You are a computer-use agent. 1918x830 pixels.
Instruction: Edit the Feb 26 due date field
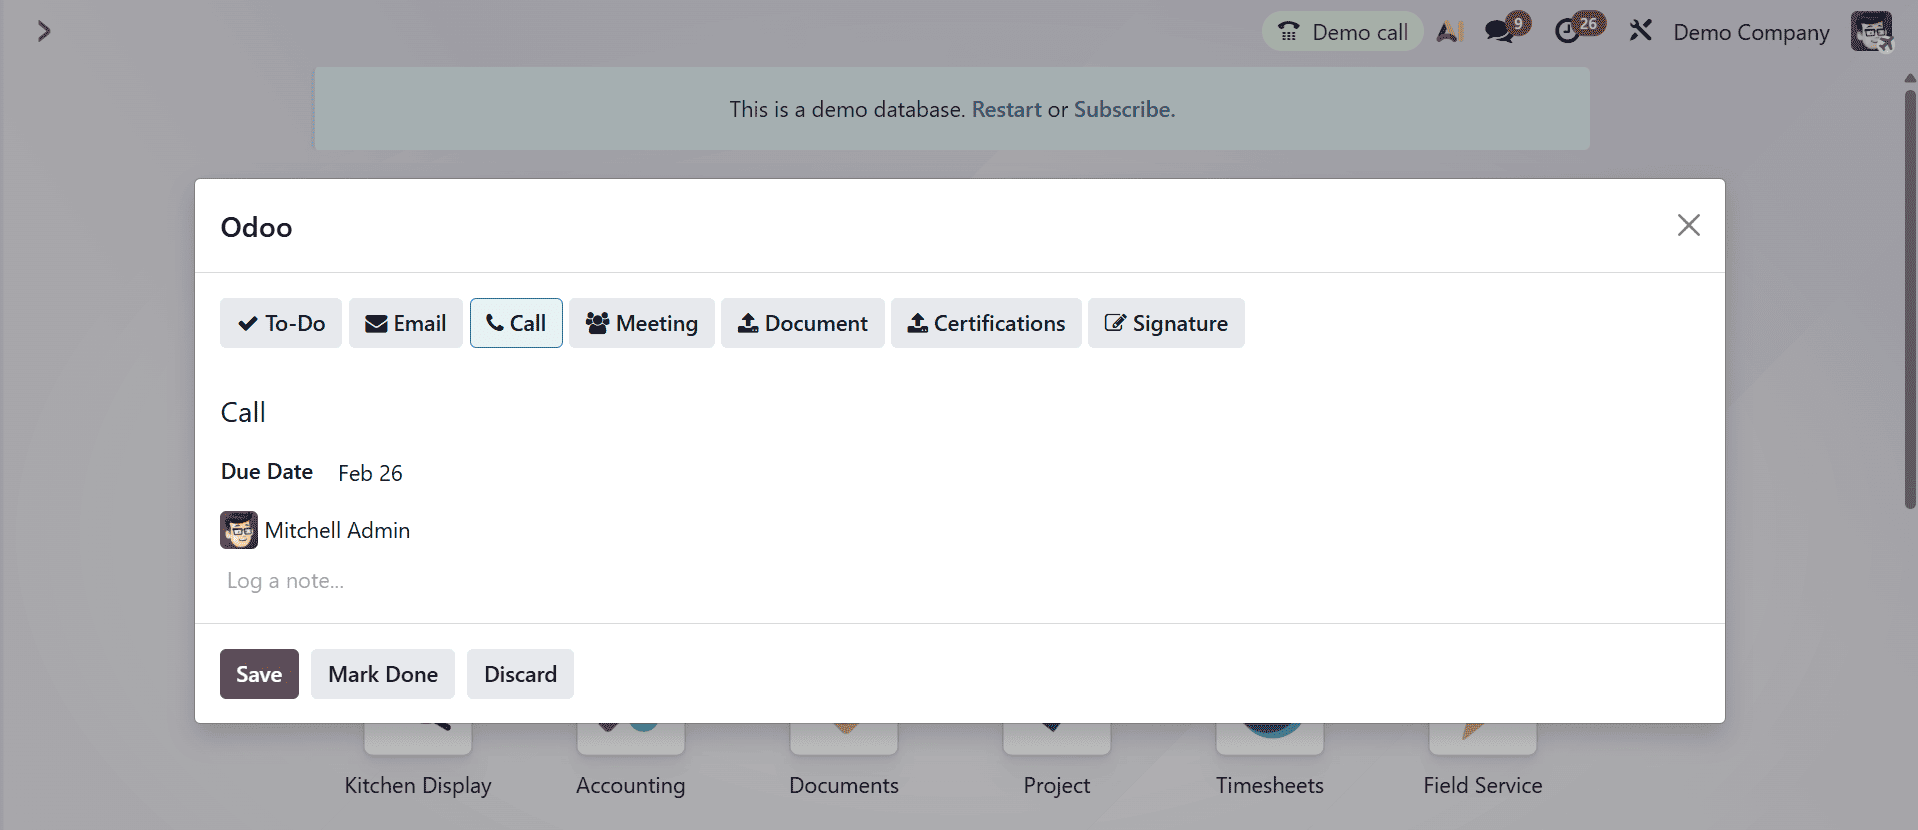pyautogui.click(x=370, y=473)
